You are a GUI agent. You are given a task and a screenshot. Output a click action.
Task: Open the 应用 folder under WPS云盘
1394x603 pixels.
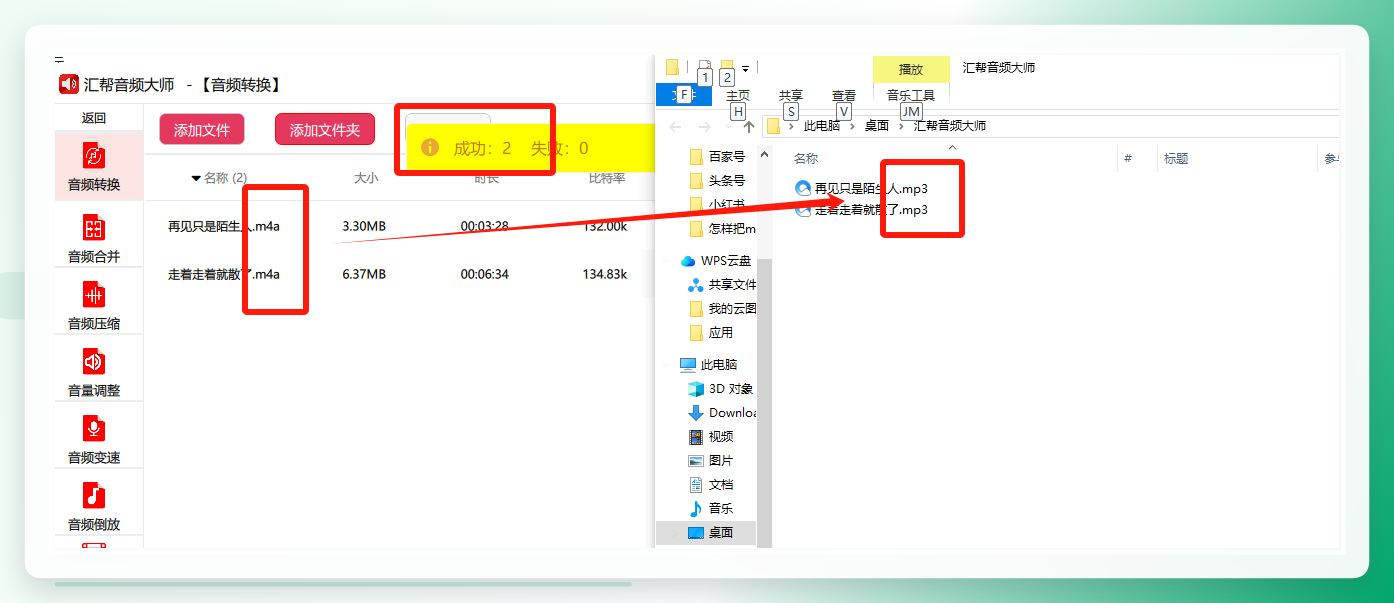coord(711,333)
